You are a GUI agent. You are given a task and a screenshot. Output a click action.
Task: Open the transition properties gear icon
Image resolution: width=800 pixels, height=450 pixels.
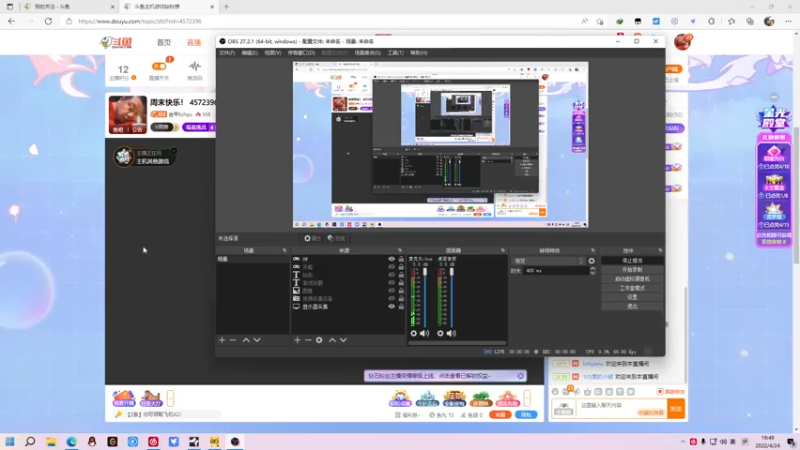click(x=591, y=261)
